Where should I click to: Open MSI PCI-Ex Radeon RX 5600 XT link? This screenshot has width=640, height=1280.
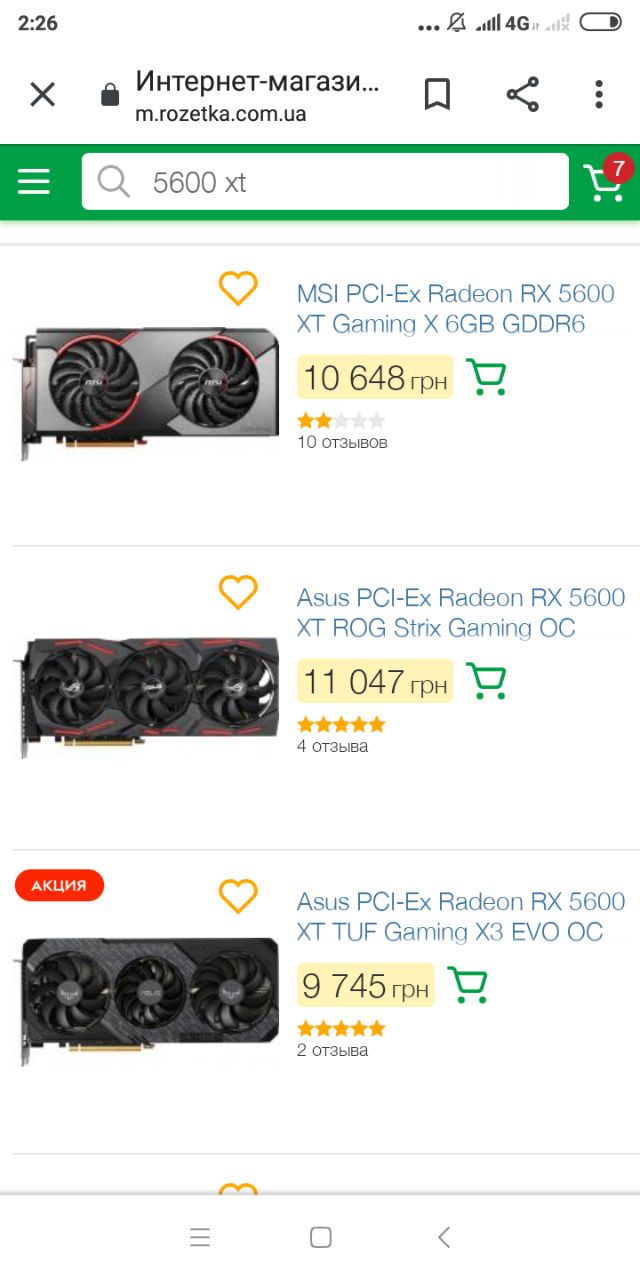tap(456, 309)
